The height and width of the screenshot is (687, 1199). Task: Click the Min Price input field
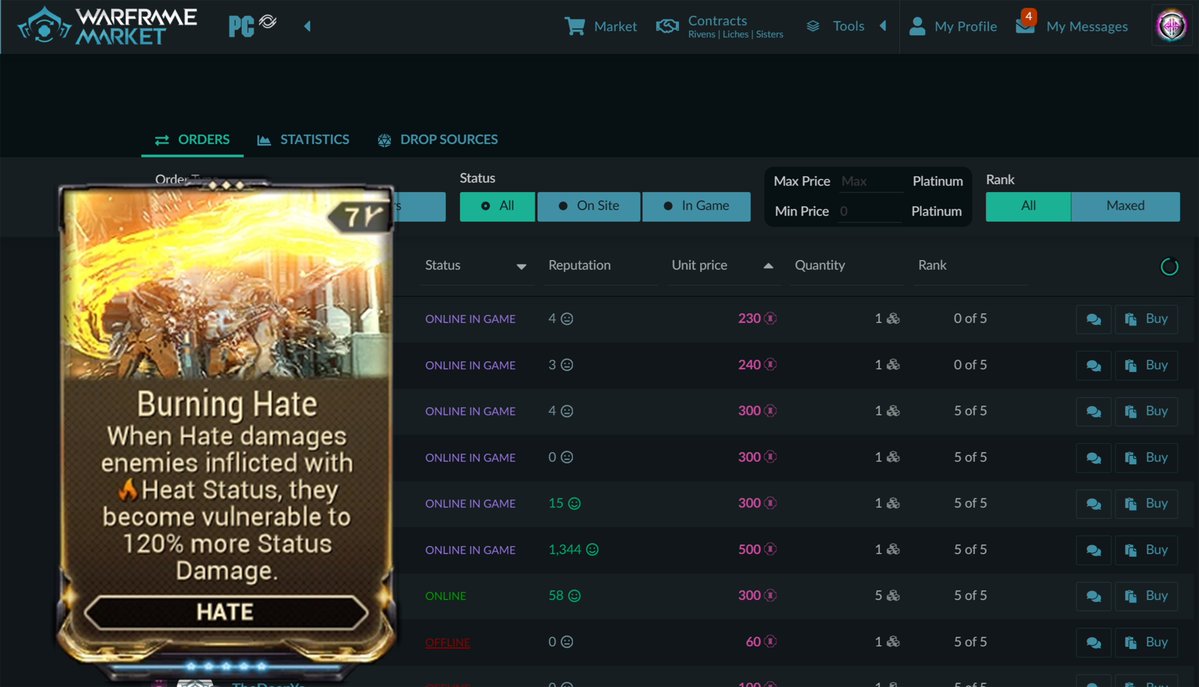pos(869,211)
